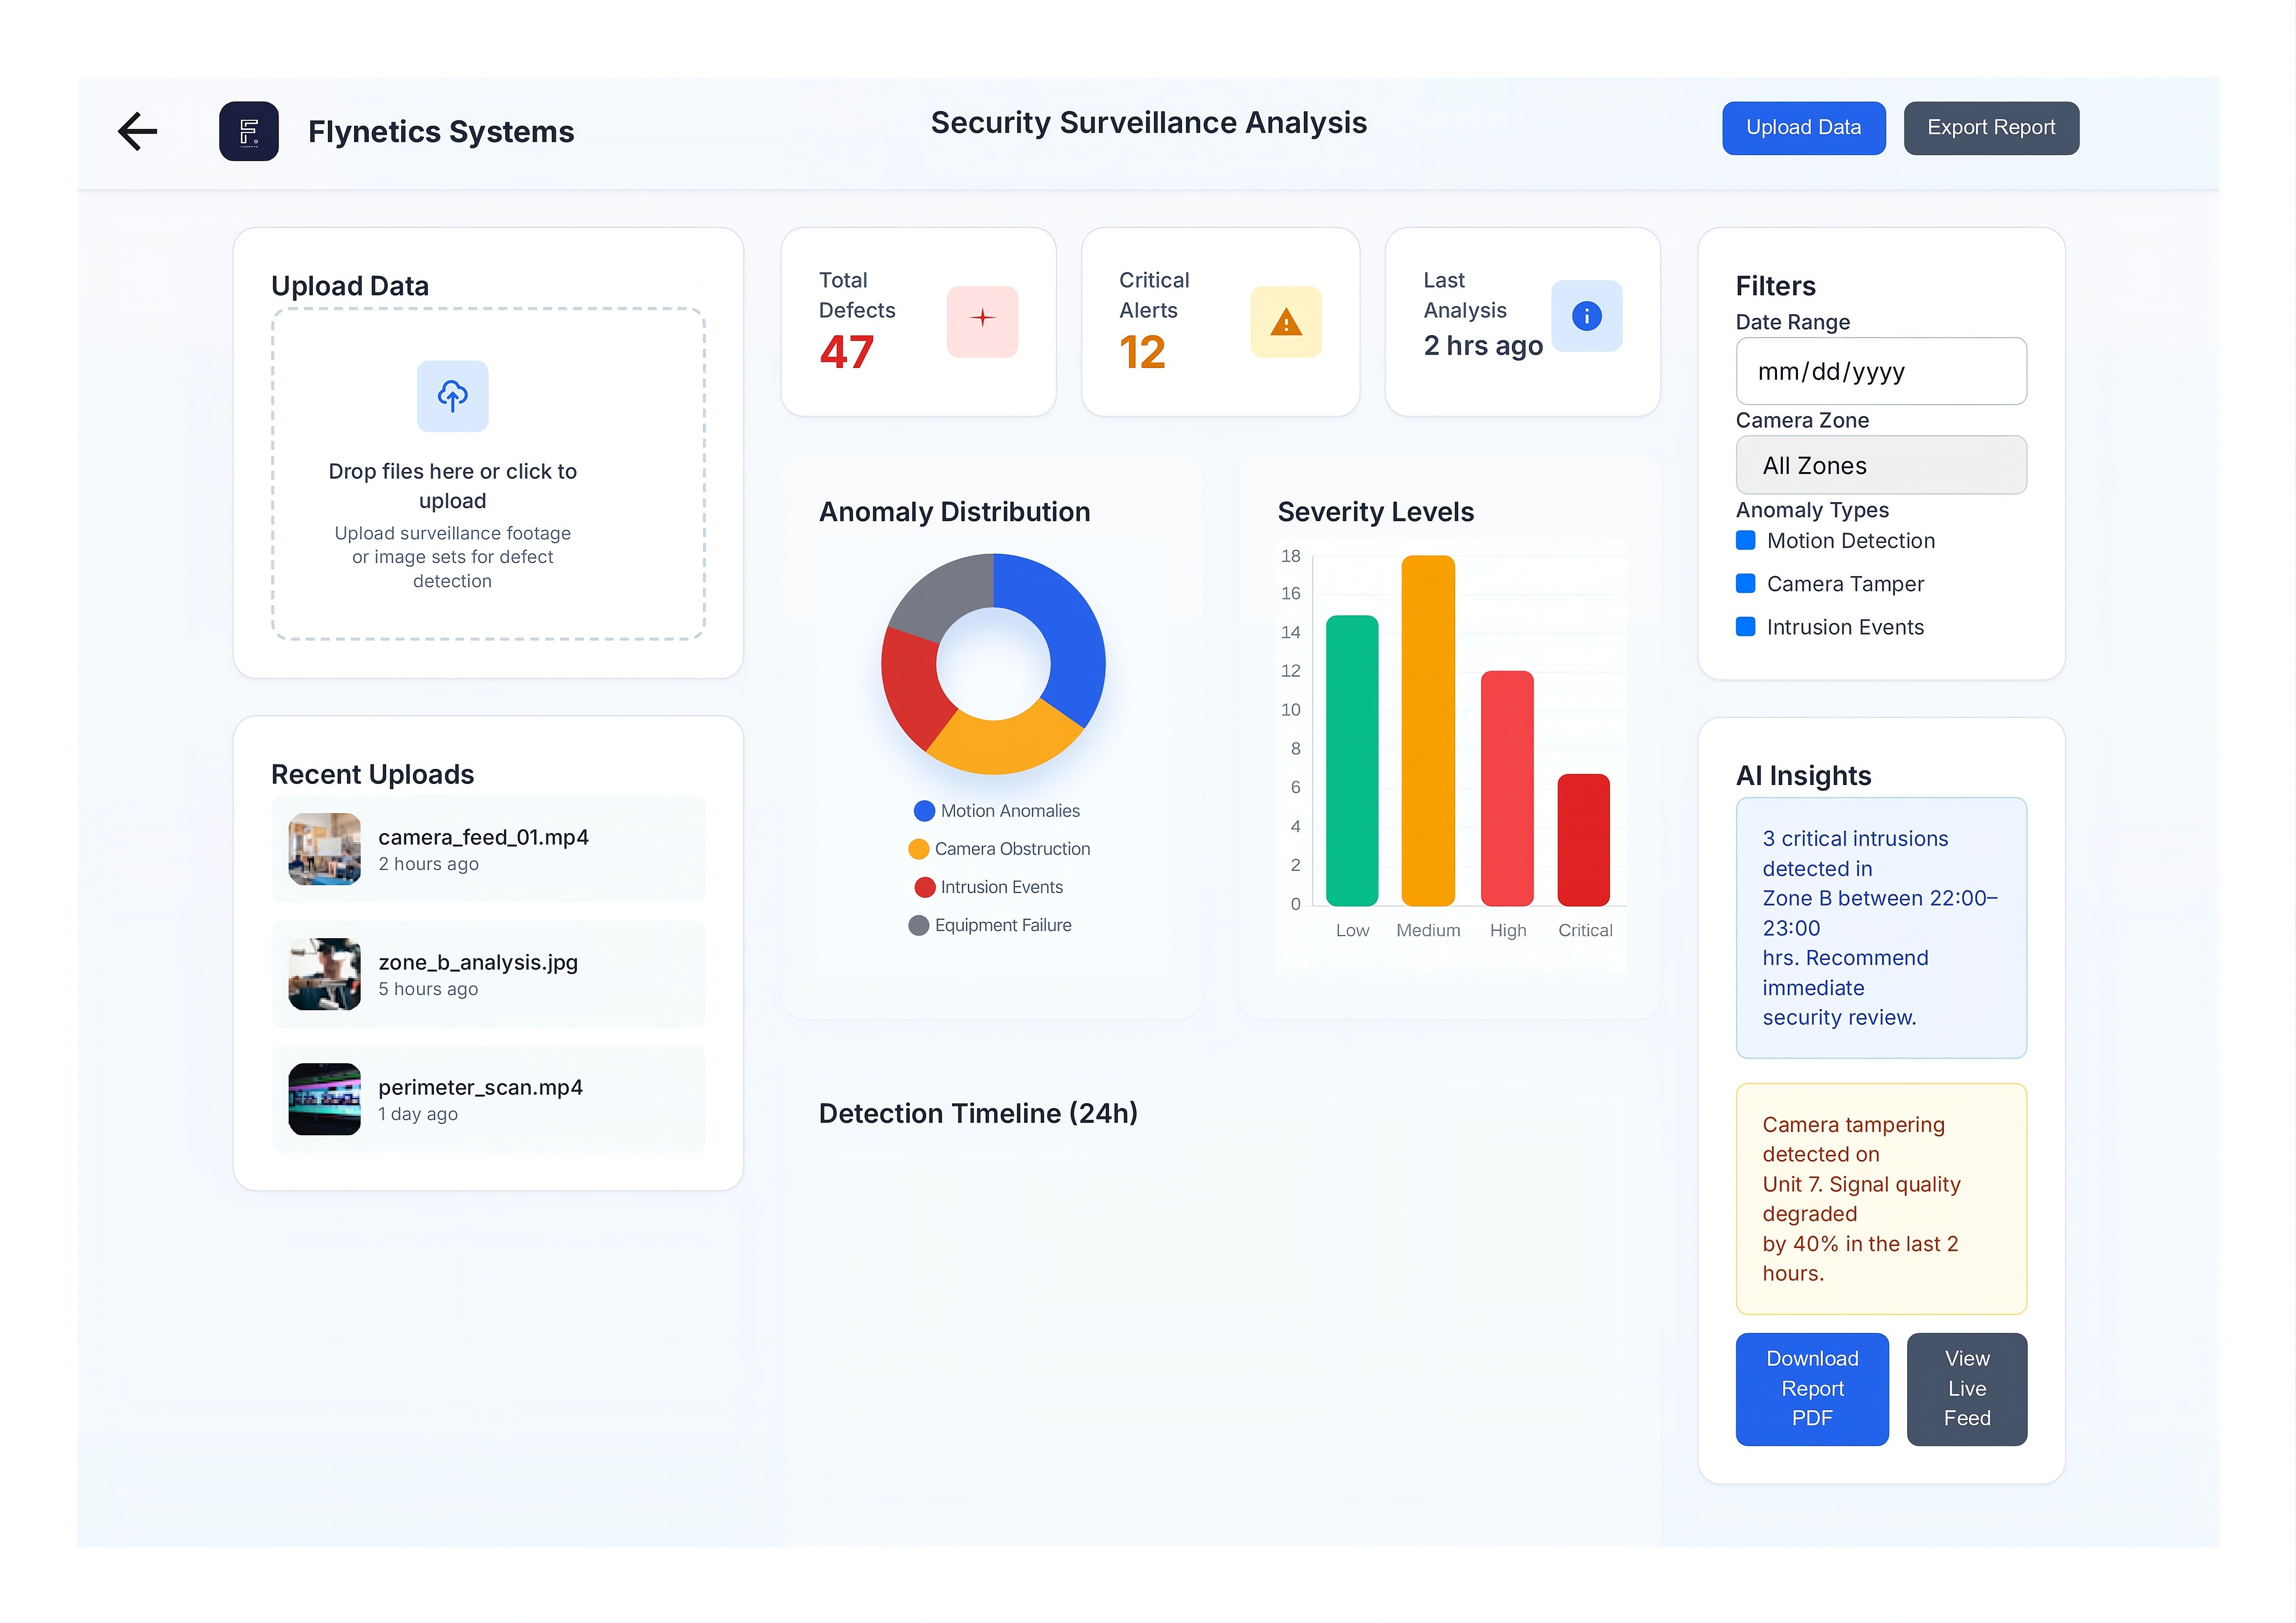2296x1623 pixels.
Task: Click the Date Range input field
Action: click(1881, 371)
